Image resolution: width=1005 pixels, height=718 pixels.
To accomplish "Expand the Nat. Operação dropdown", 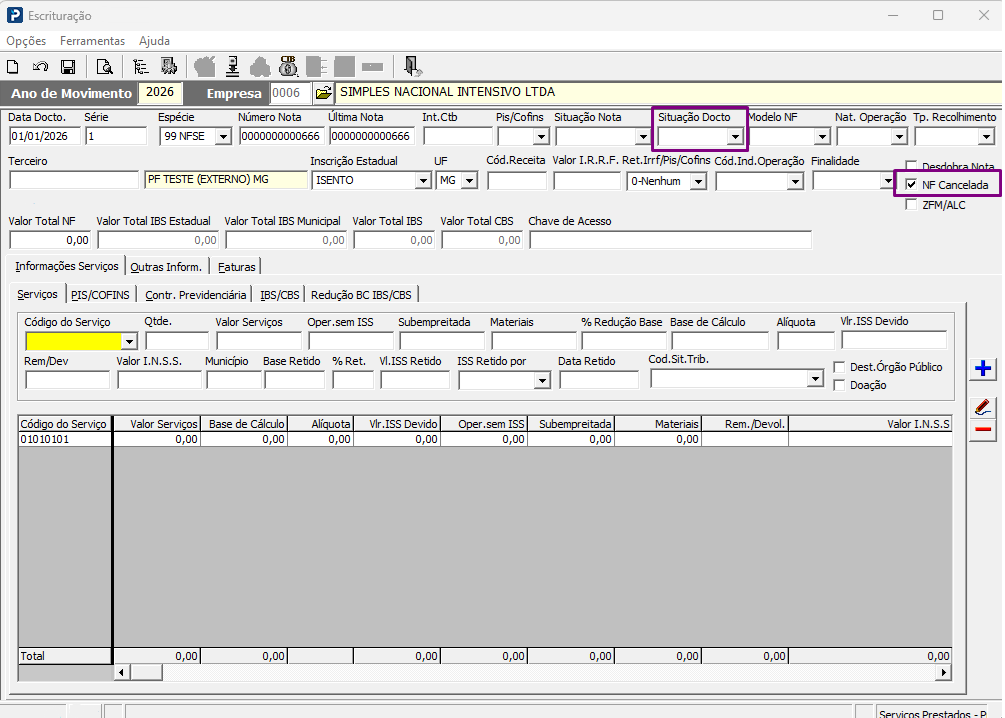I will [899, 137].
